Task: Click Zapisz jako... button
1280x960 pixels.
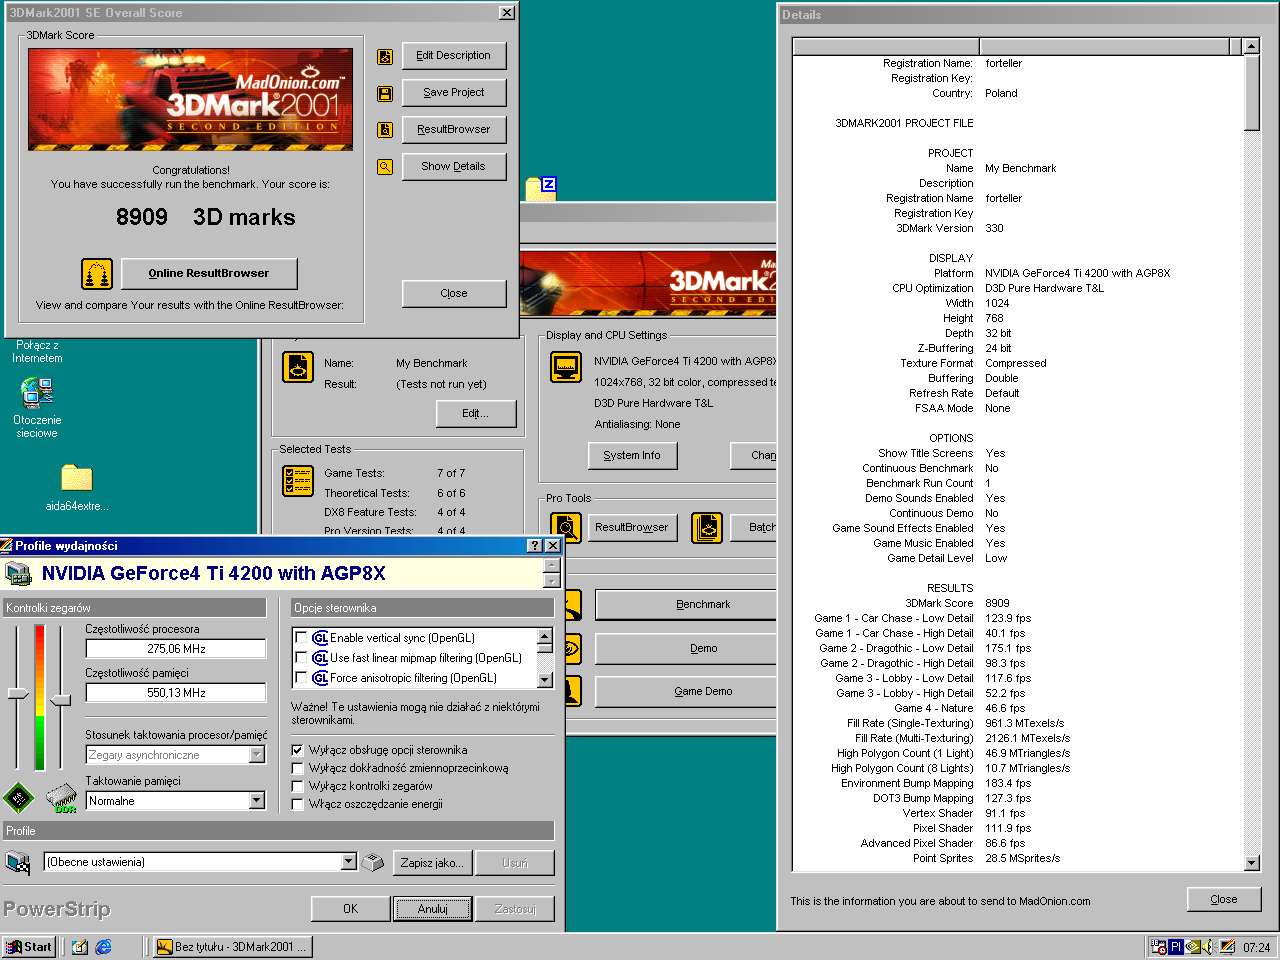Action: (432, 863)
